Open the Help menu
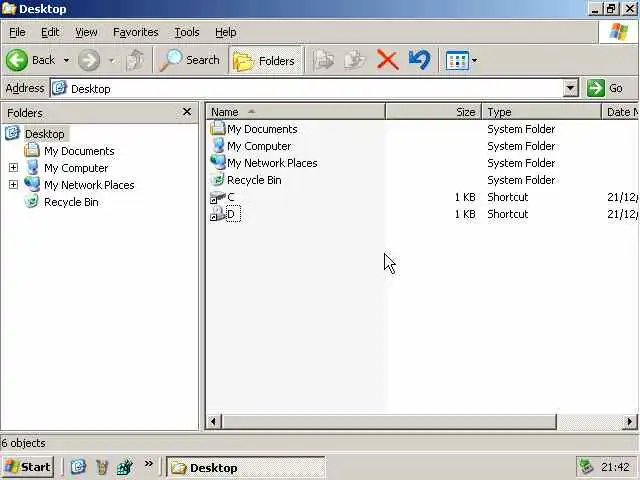640x480 pixels. pyautogui.click(x=225, y=32)
